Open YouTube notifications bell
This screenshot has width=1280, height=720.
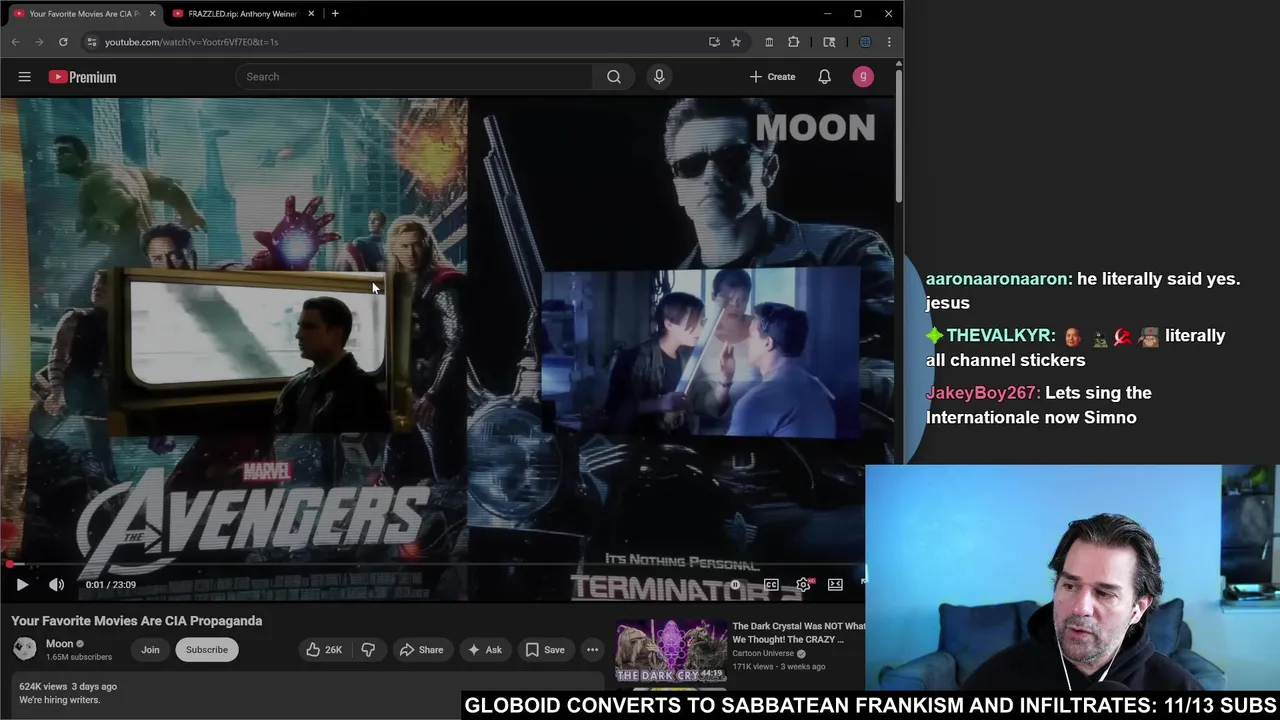click(x=824, y=77)
